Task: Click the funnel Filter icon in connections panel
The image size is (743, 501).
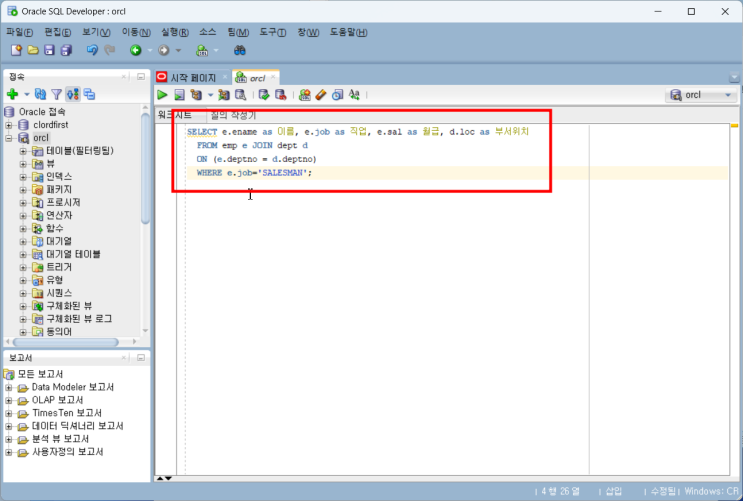Action: [x=57, y=94]
